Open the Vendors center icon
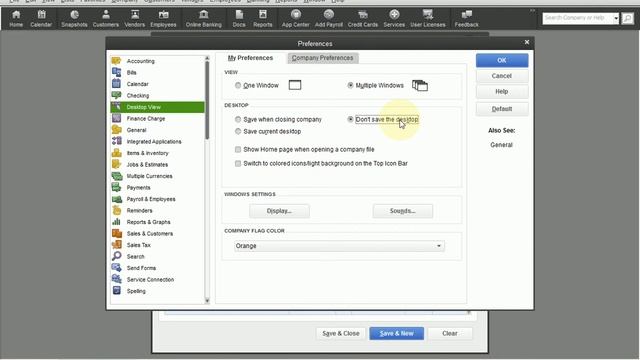Viewport: 640px width, 360px height. click(x=135, y=19)
